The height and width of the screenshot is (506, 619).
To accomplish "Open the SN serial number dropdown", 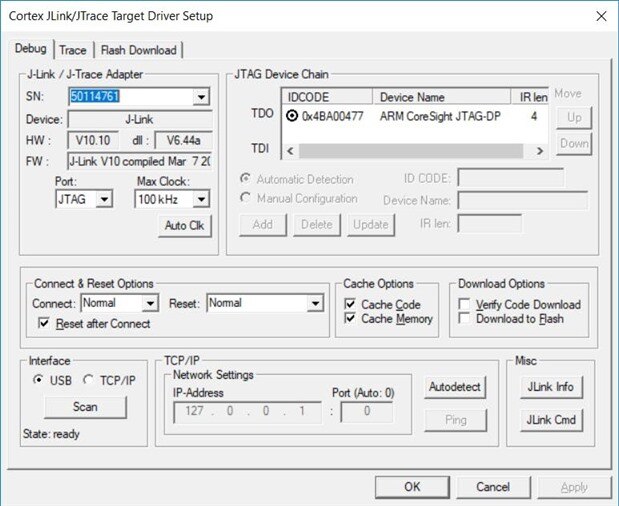I will click(x=201, y=97).
